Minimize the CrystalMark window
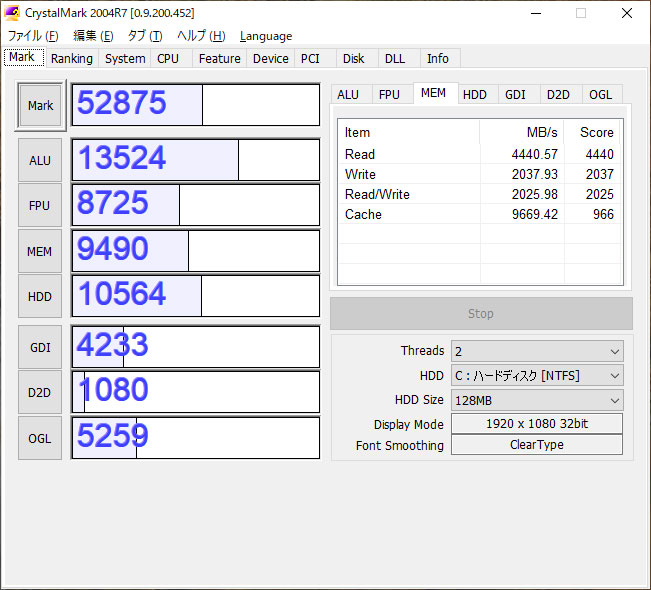The width and height of the screenshot is (651, 590). (x=536, y=13)
